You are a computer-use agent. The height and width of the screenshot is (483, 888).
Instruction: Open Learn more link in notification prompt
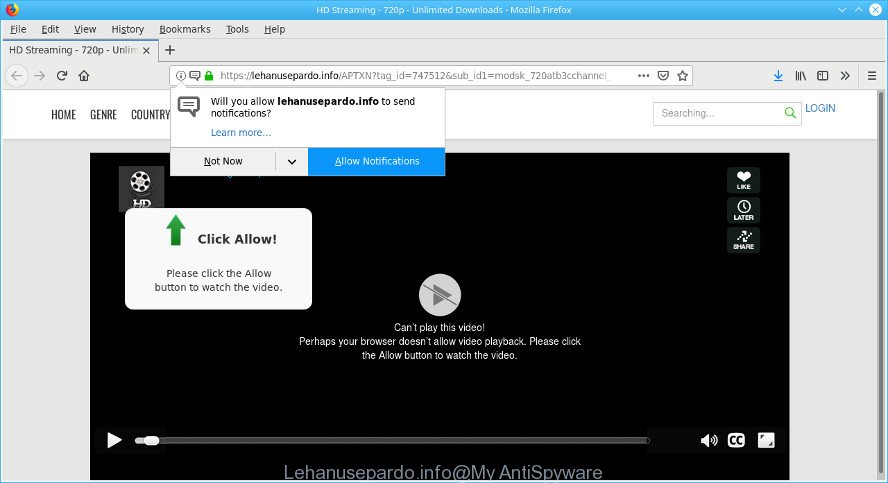click(x=241, y=132)
